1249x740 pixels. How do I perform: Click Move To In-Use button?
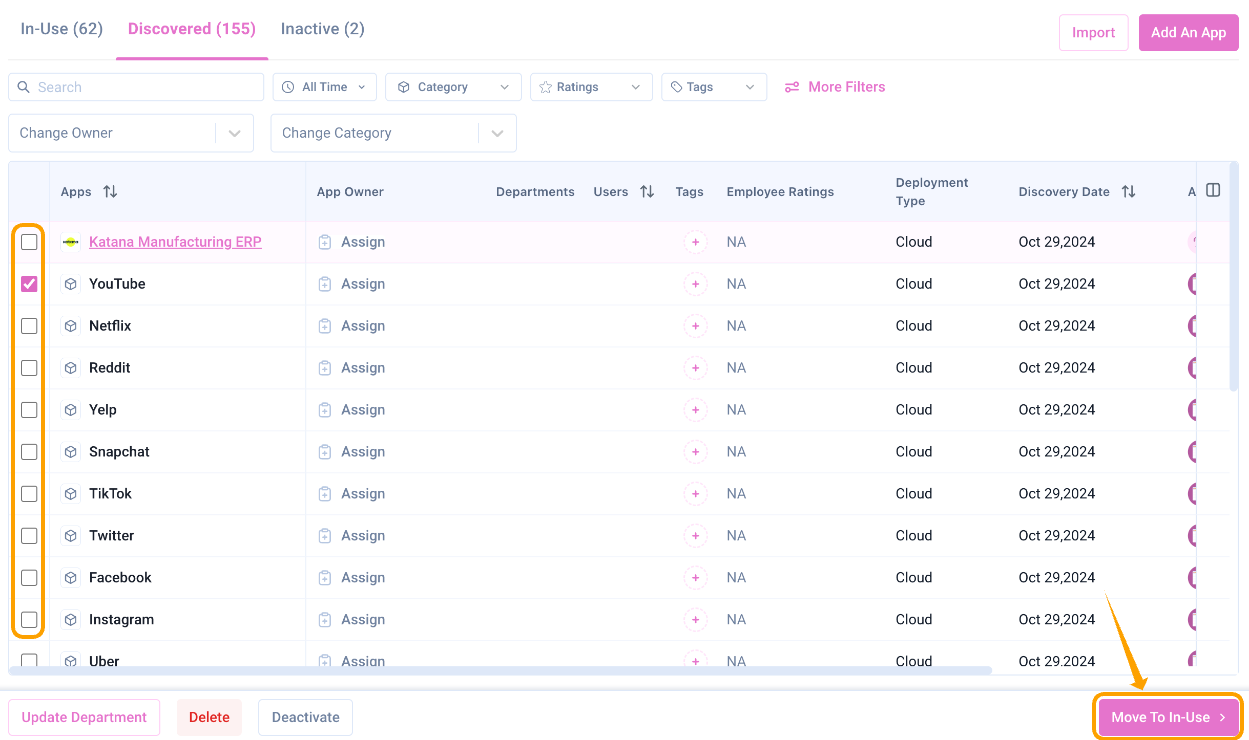[x=1169, y=717]
